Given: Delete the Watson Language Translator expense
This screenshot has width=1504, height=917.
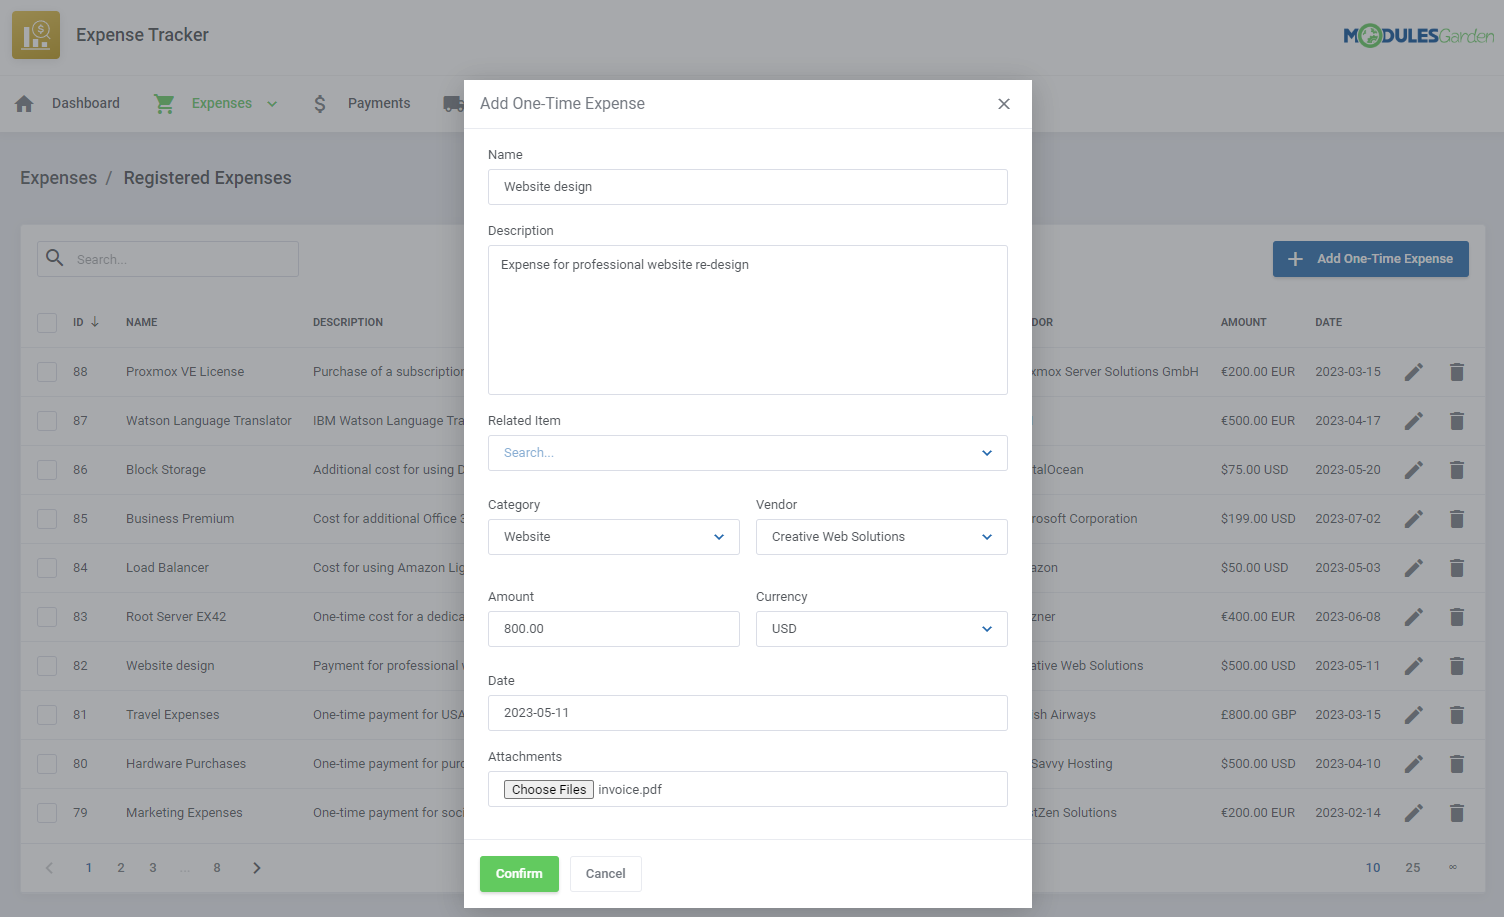Looking at the screenshot, I should click(x=1457, y=421).
